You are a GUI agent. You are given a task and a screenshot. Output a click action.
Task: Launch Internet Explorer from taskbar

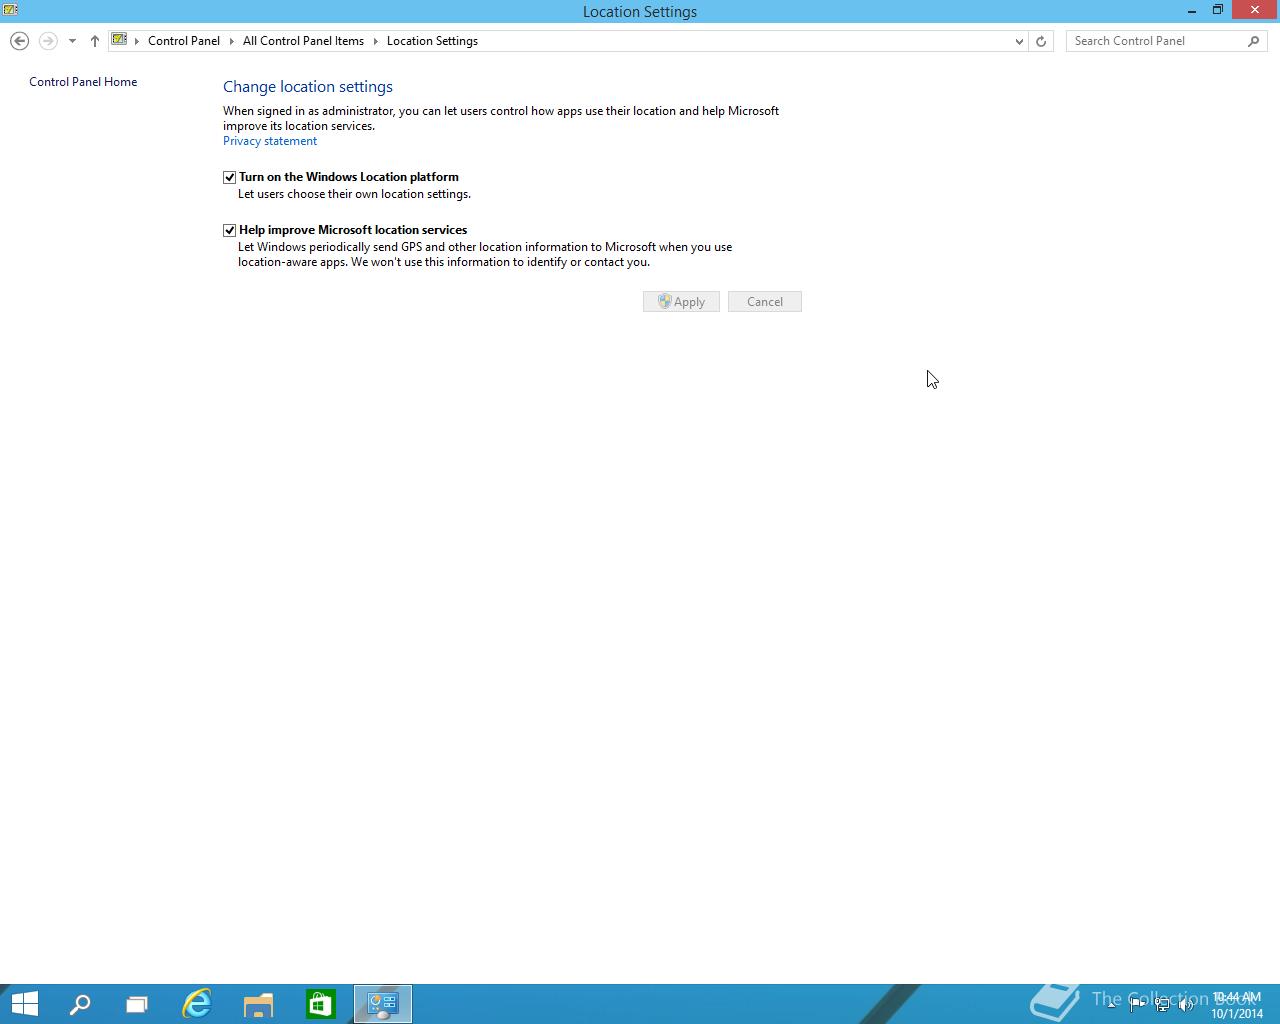coord(197,1004)
